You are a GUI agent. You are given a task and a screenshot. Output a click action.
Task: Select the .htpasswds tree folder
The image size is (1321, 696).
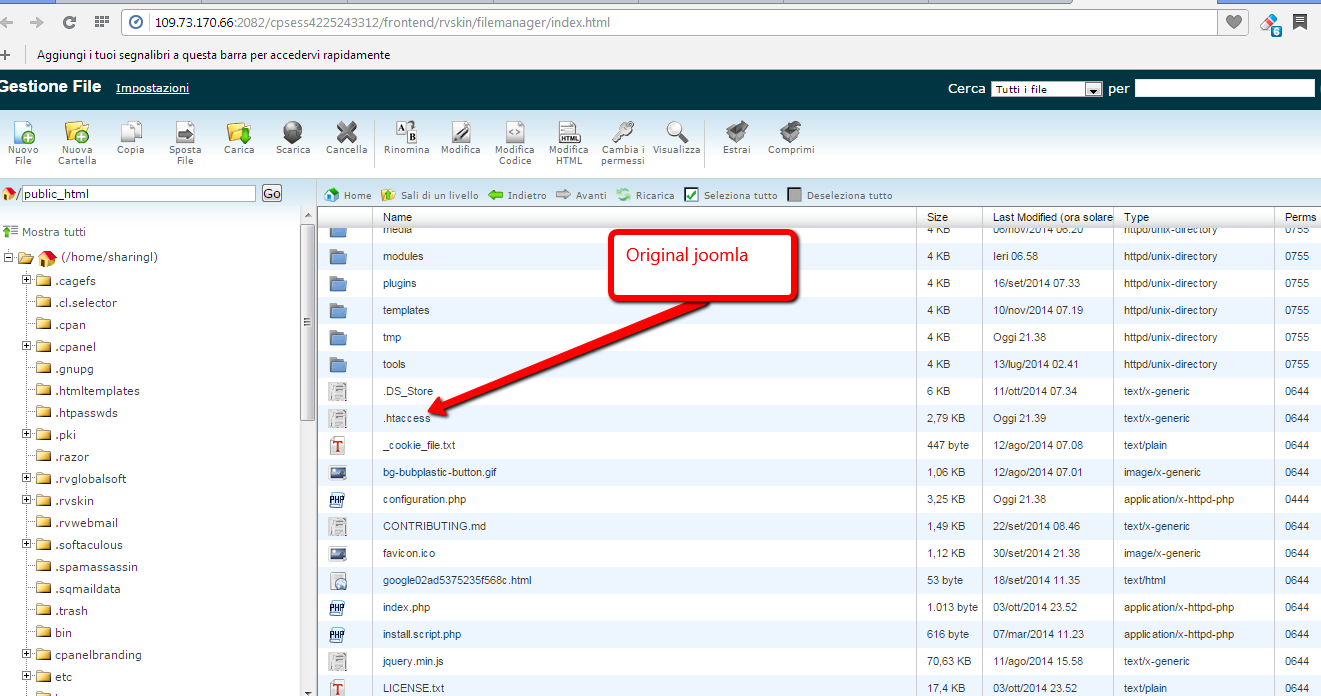(87, 413)
